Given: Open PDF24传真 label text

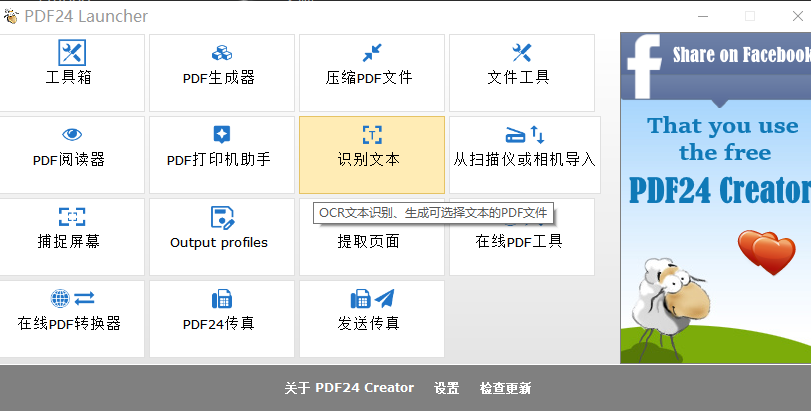Looking at the screenshot, I should tap(219, 324).
